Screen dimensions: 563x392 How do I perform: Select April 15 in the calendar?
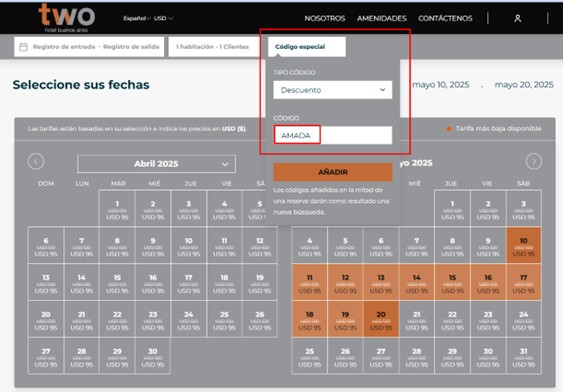click(x=117, y=283)
